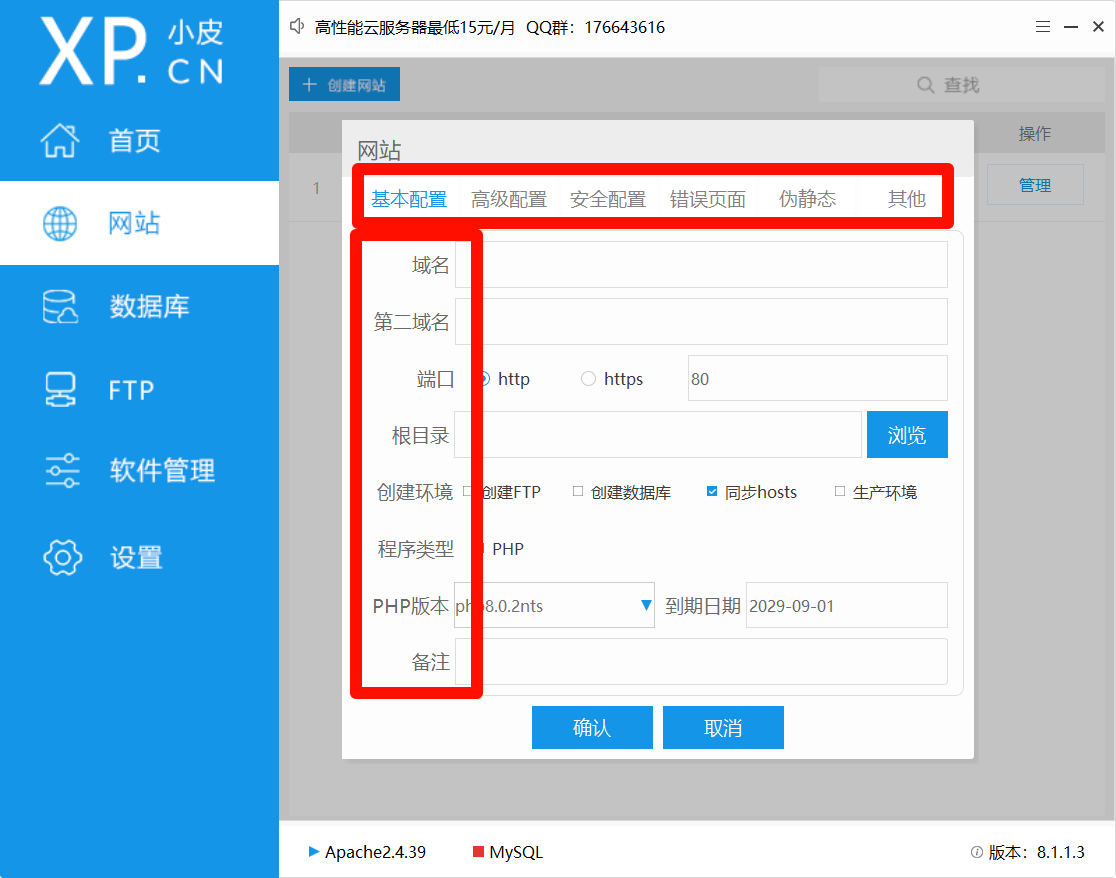
Task: Click the 查找 search field
Action: click(x=962, y=85)
